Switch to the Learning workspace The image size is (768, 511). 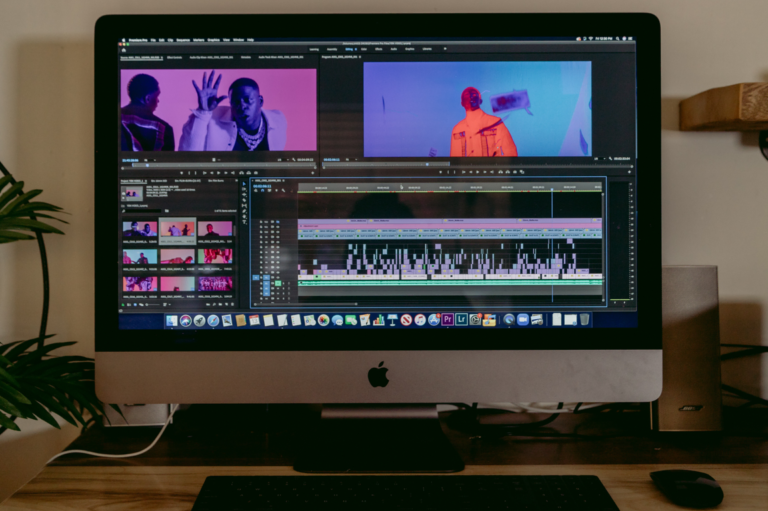click(x=314, y=49)
